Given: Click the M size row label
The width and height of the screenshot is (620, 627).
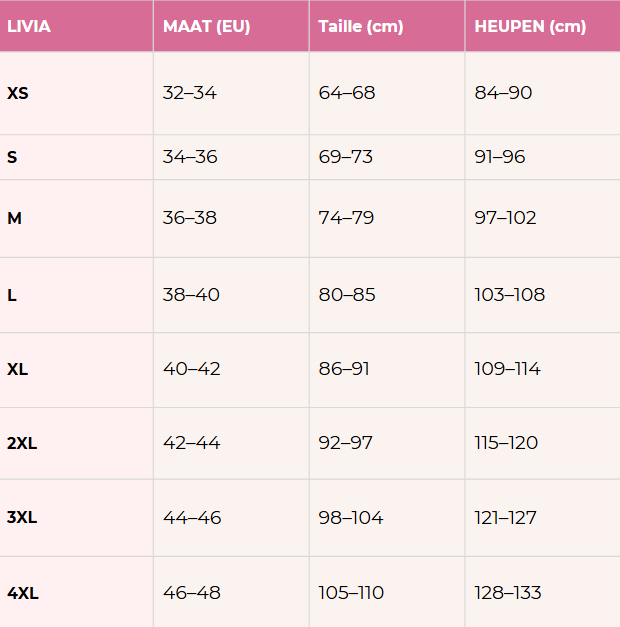Looking at the screenshot, I should [14, 218].
